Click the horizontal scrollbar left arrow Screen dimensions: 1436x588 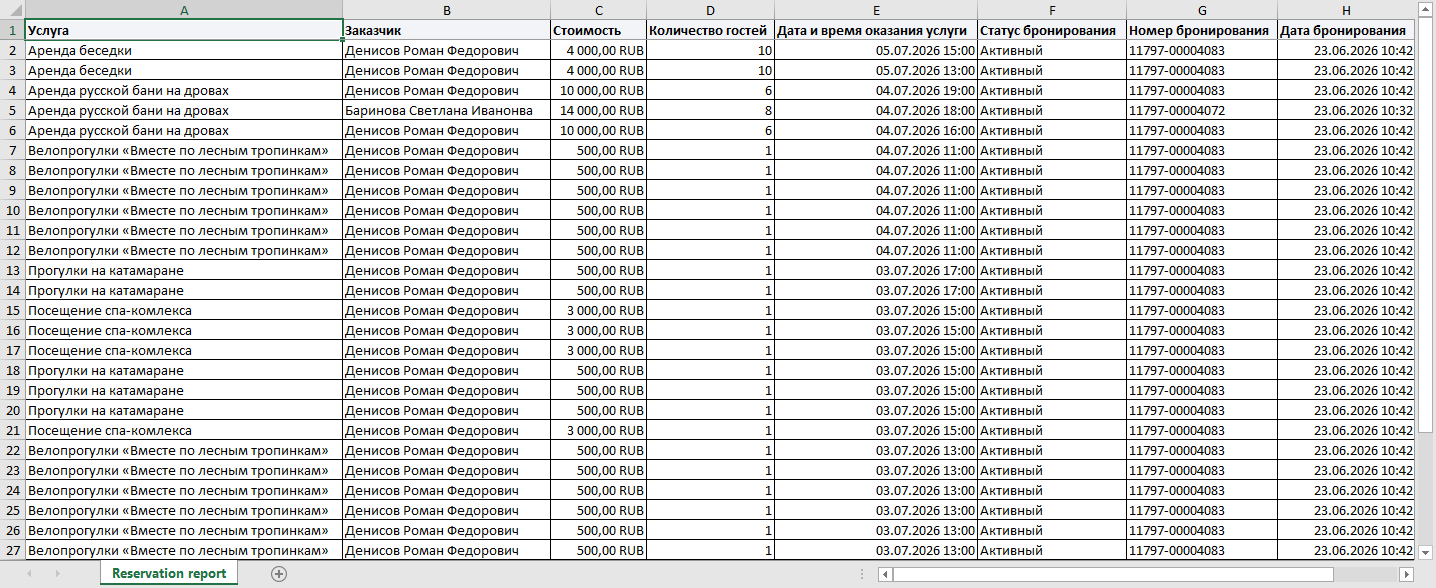pos(885,574)
